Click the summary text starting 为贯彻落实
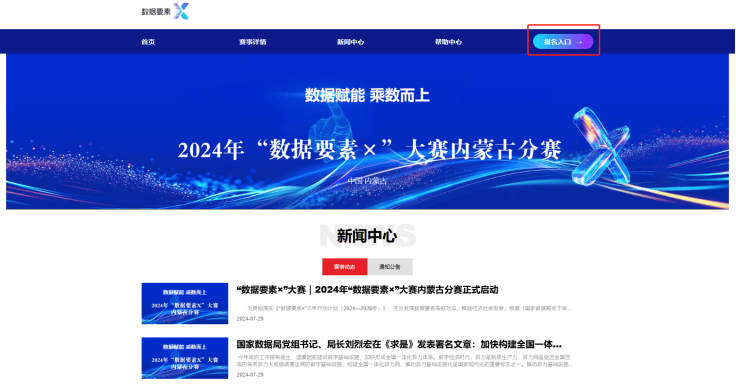Viewport: 736px width, 385px height. [409, 308]
